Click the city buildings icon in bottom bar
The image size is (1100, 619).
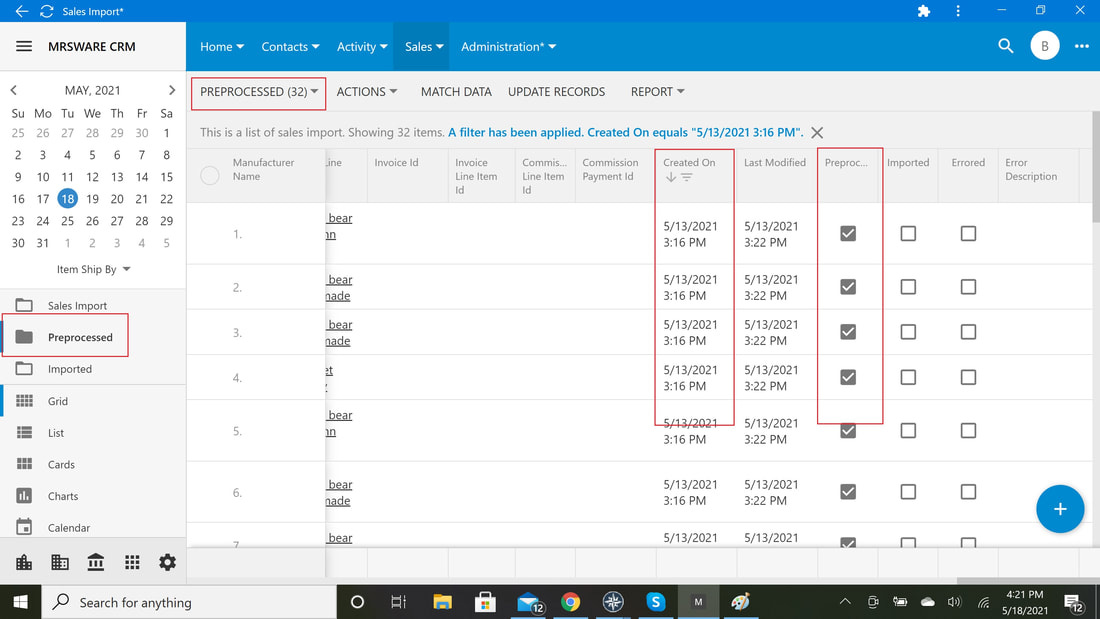pos(24,562)
